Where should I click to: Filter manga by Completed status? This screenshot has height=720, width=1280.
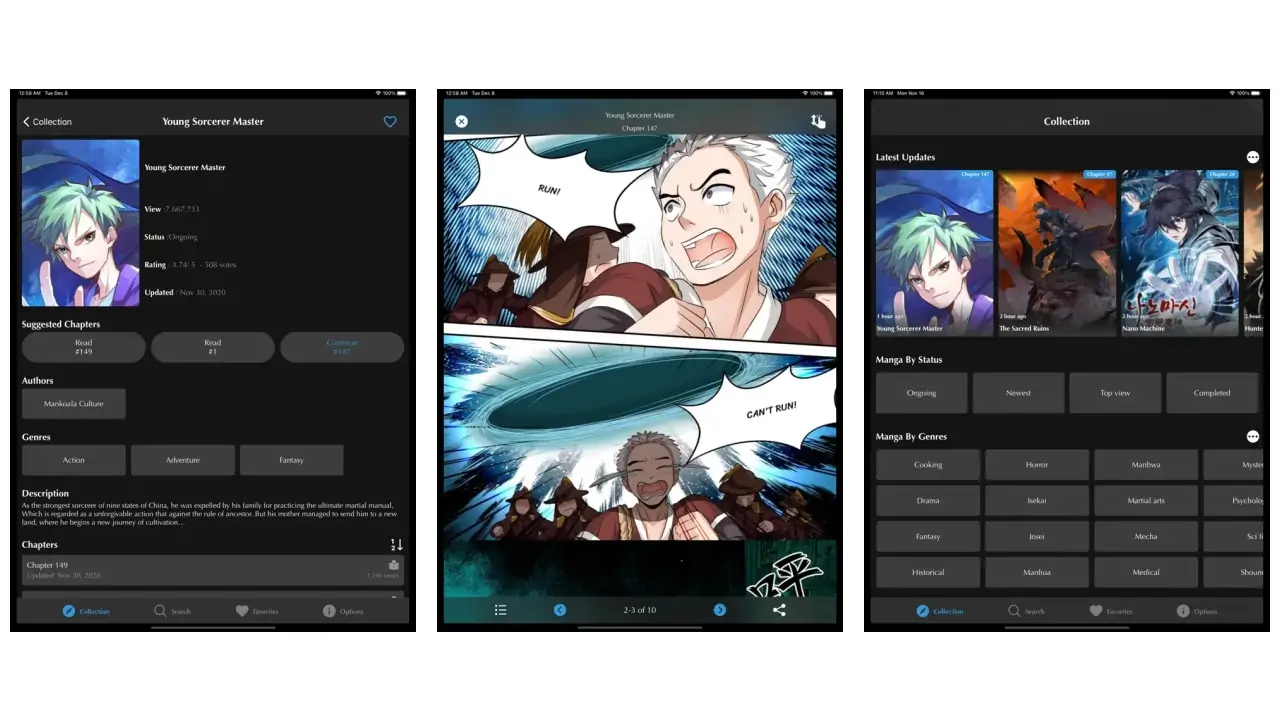pos(1212,393)
